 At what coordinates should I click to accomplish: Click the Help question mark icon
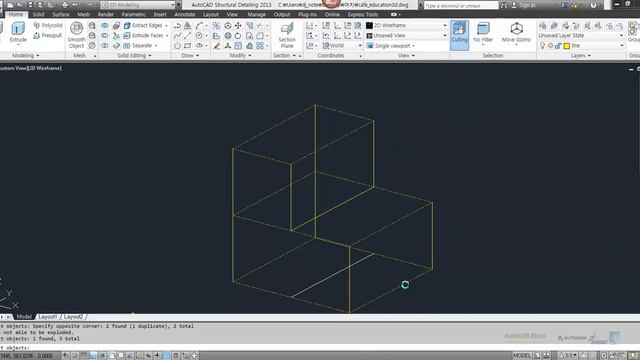tap(593, 5)
